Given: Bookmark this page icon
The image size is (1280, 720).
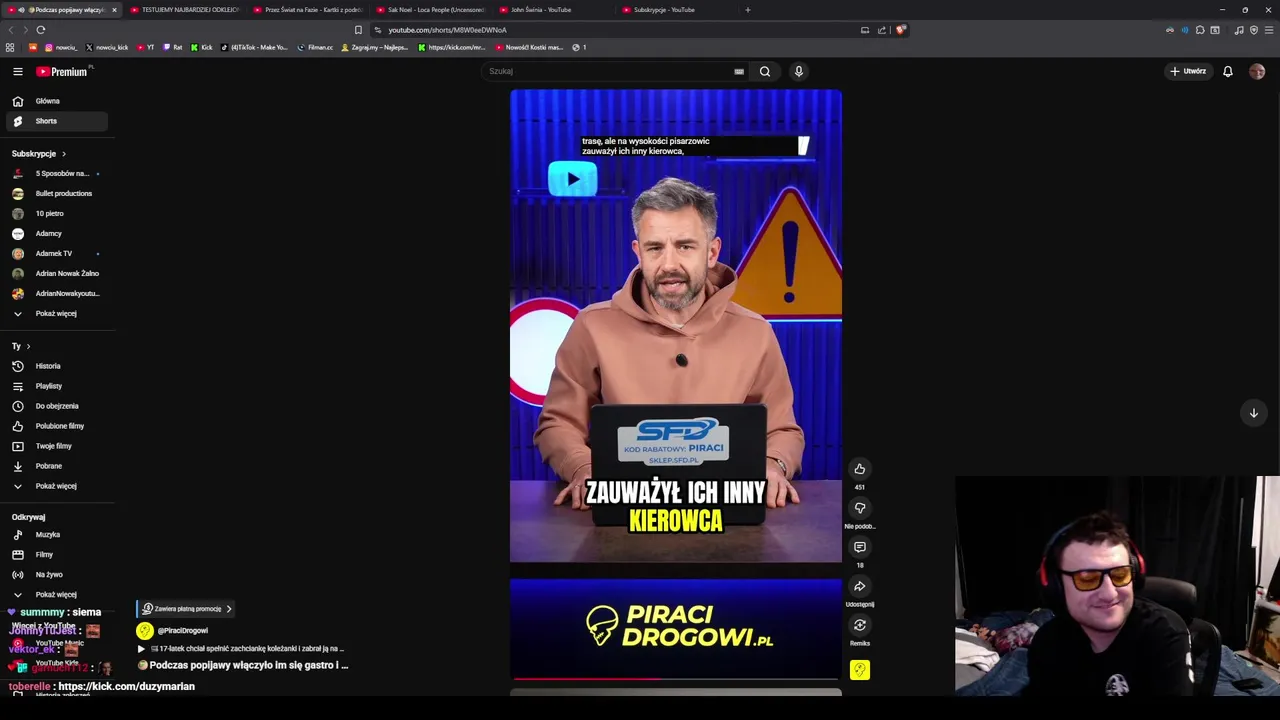Looking at the screenshot, I should (358, 30).
